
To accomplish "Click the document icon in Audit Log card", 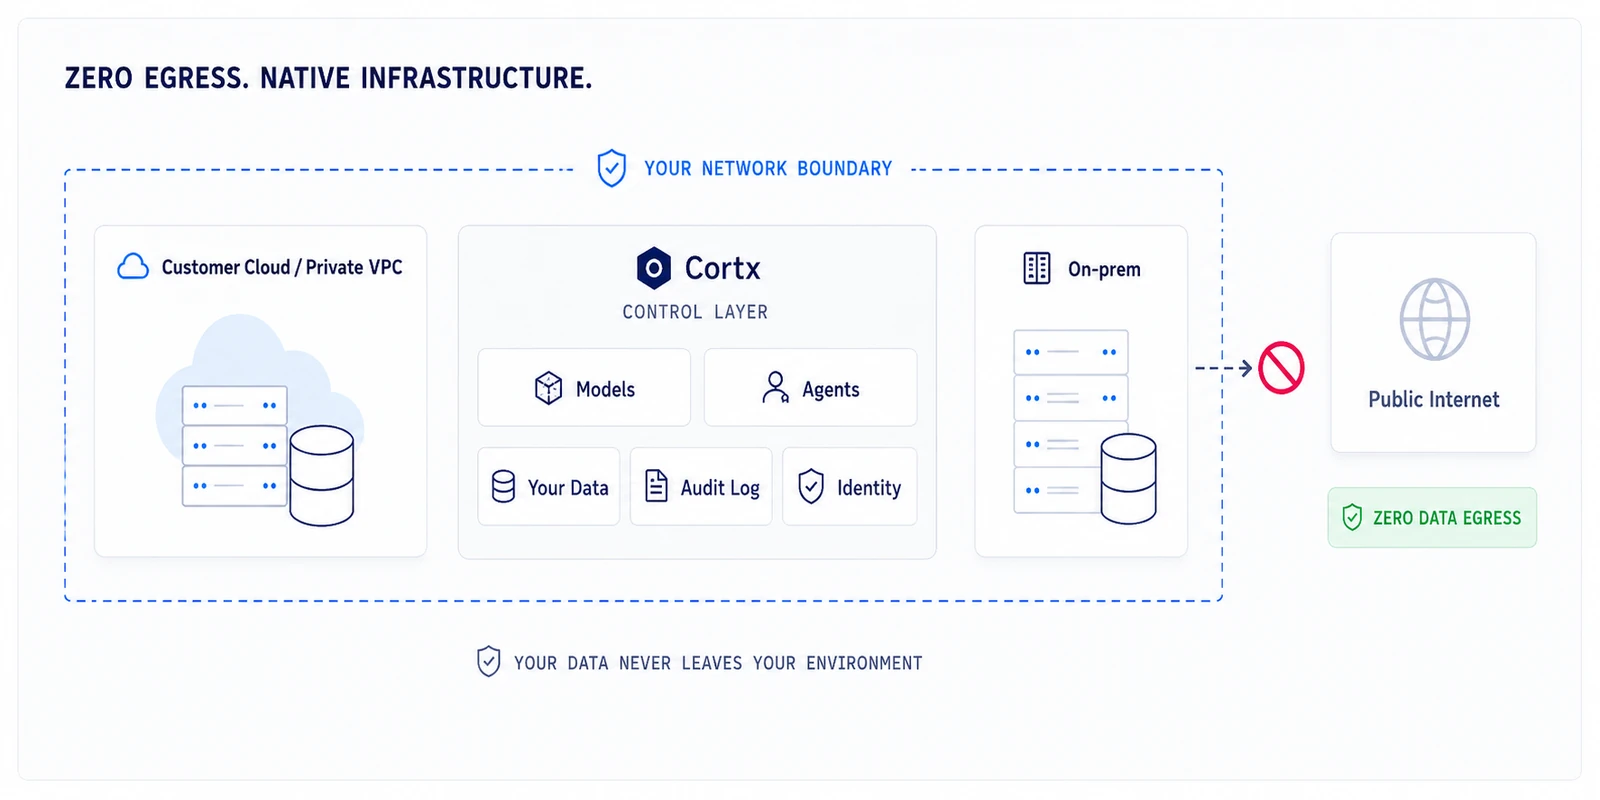I will (x=656, y=486).
